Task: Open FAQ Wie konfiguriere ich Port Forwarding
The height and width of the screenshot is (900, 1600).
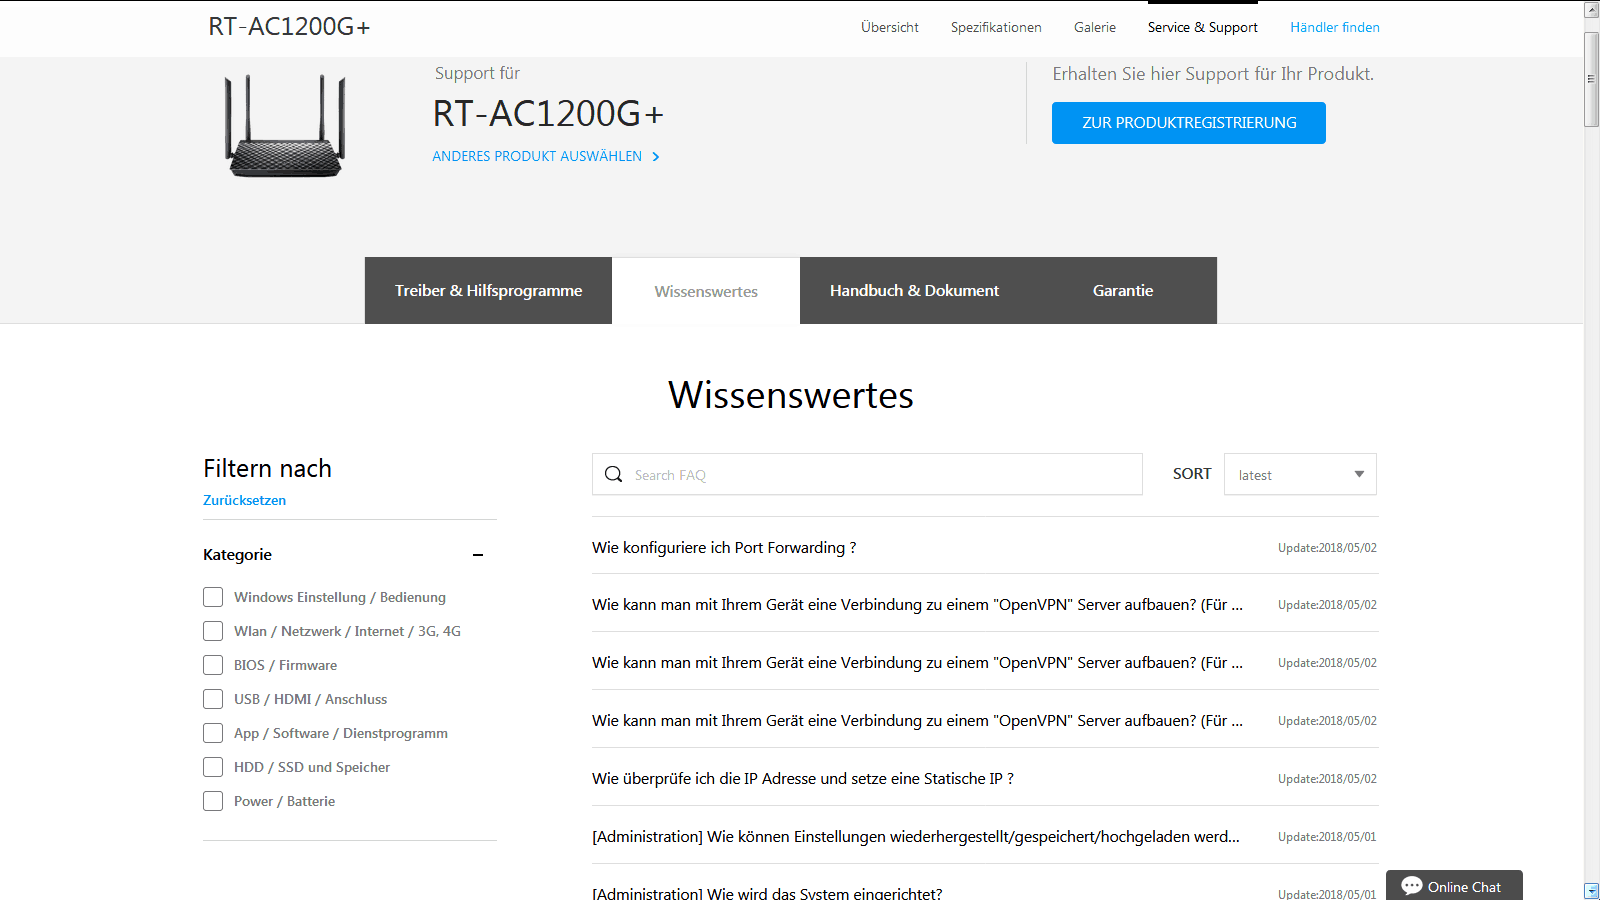Action: pyautogui.click(x=724, y=547)
